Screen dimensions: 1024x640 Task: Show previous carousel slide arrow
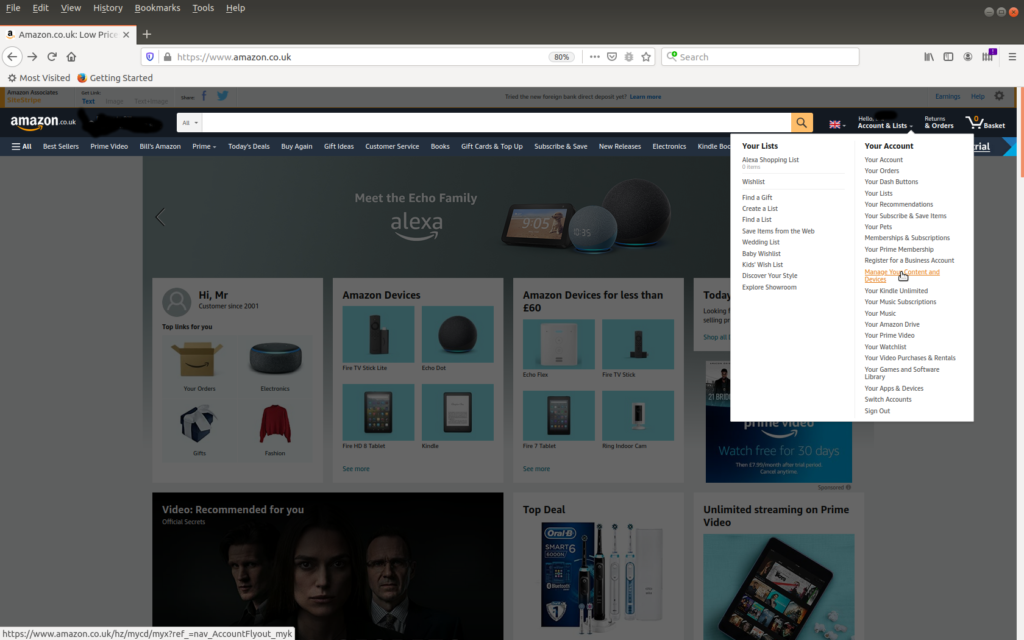(x=160, y=217)
